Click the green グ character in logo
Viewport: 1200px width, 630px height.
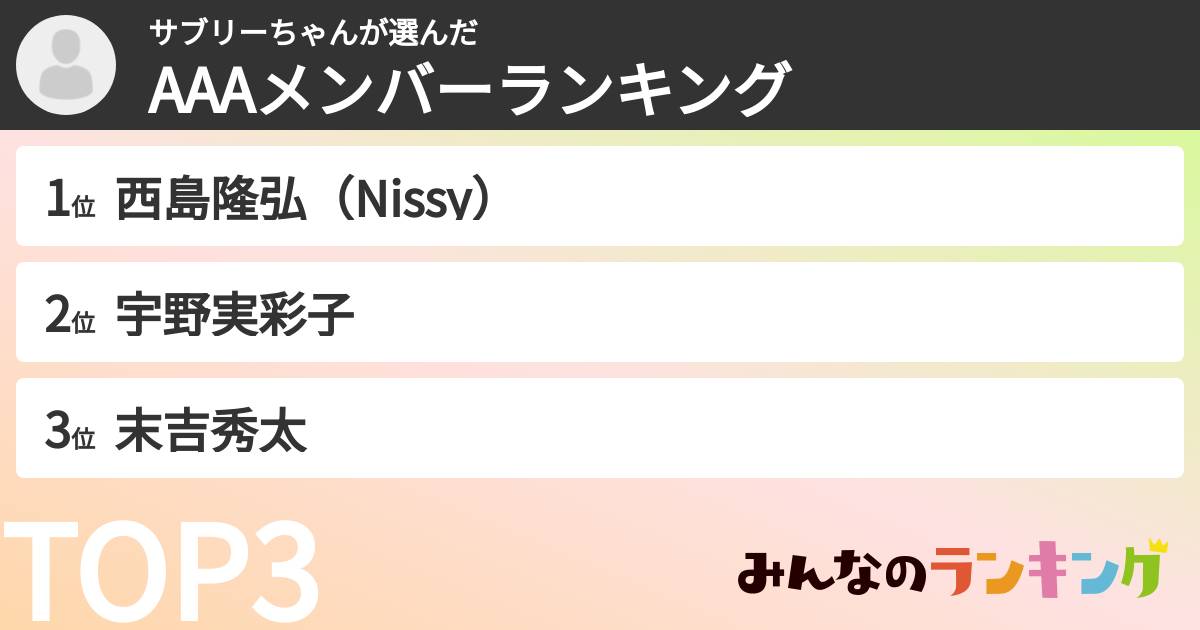click(x=1140, y=575)
